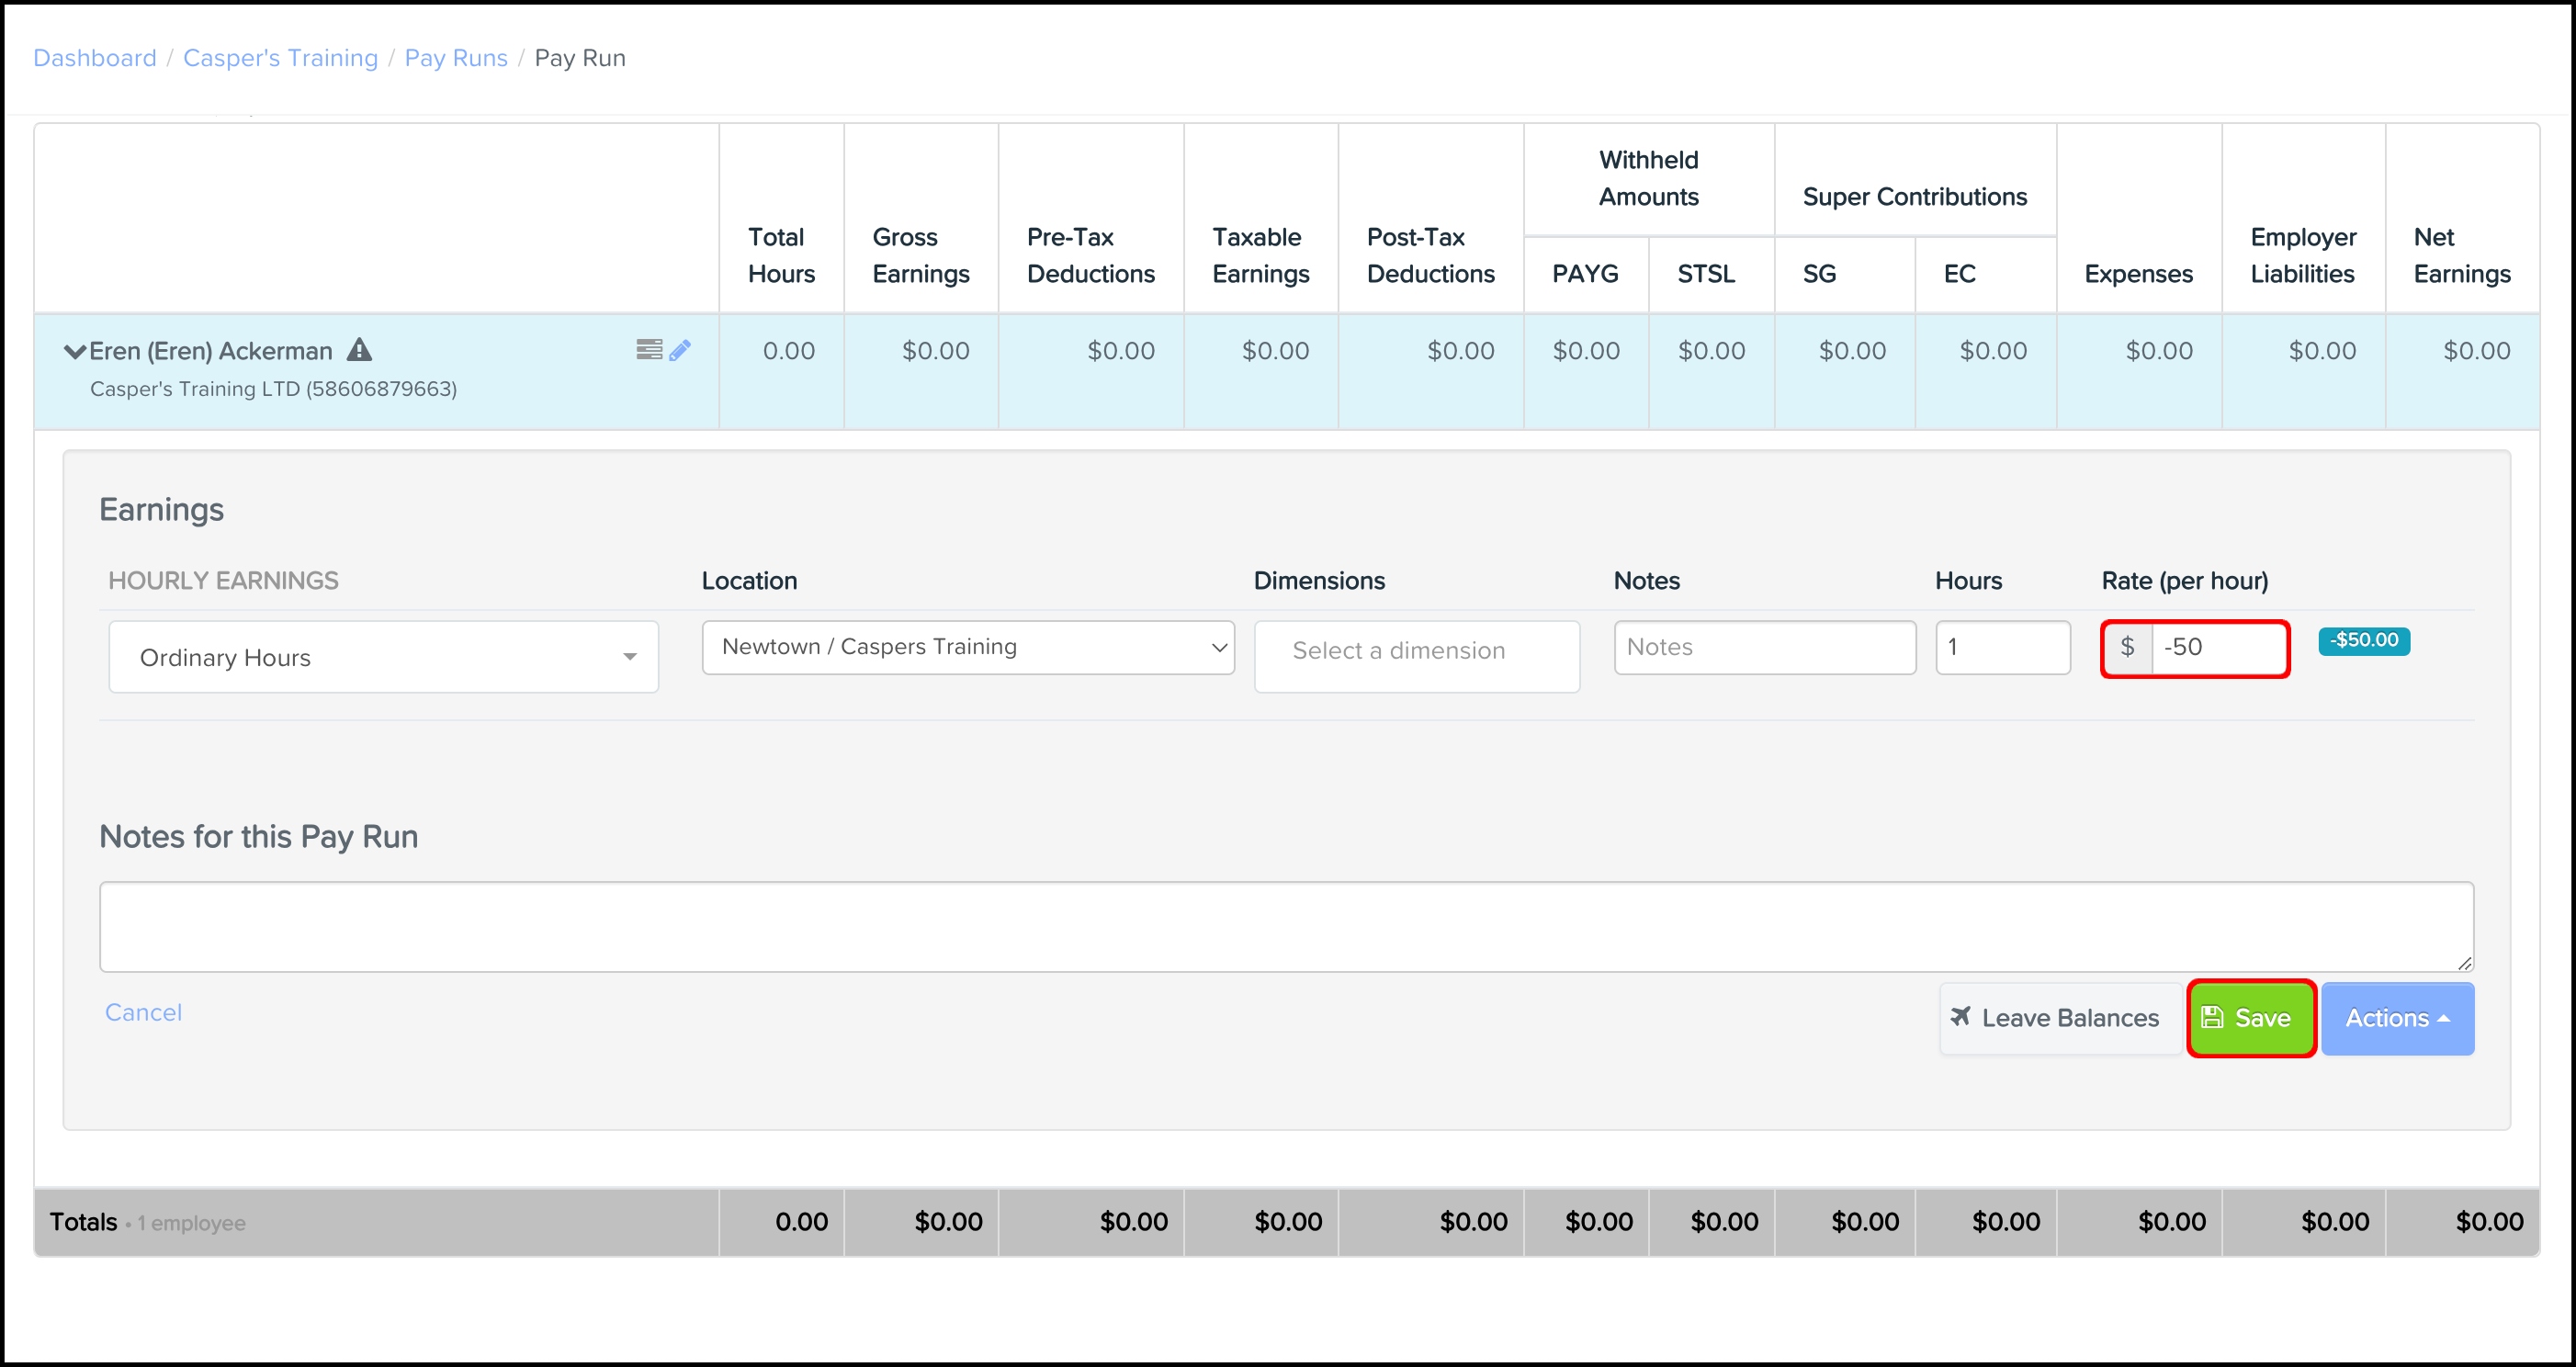
Task: Click the warning triangle beside Eren Ackerman
Action: pos(359,350)
